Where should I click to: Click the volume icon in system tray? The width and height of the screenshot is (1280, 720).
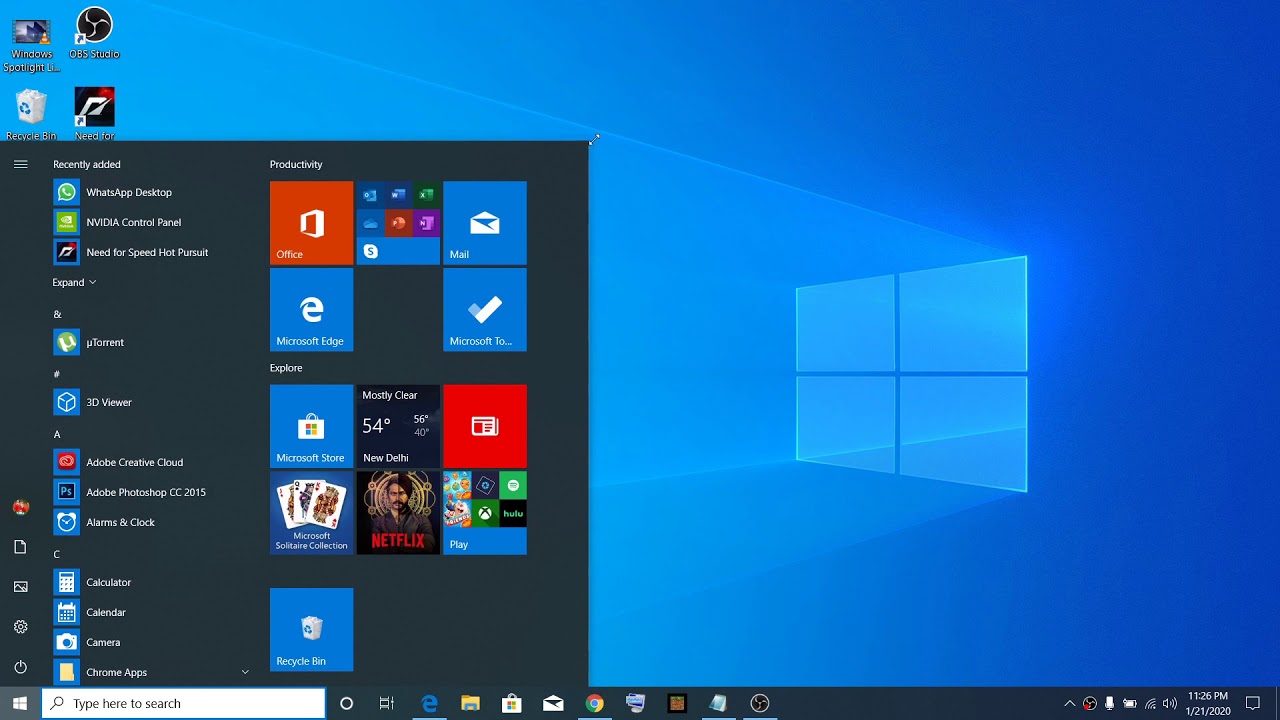coord(1170,703)
